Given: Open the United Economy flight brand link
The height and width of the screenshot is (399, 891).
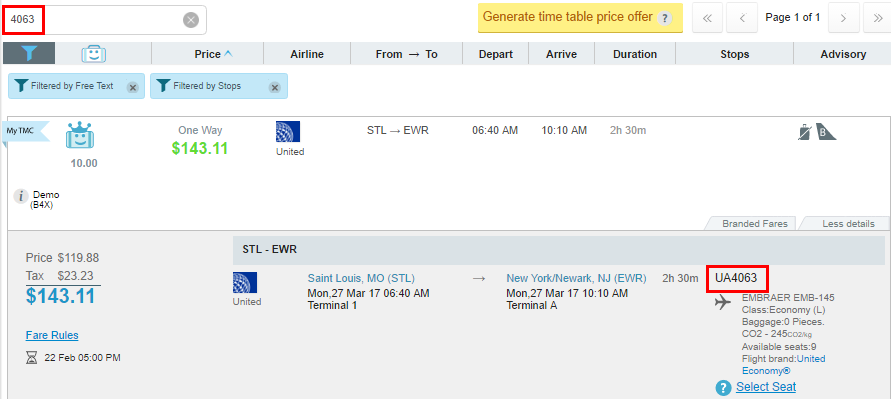Looking at the screenshot, I should [x=784, y=365].
